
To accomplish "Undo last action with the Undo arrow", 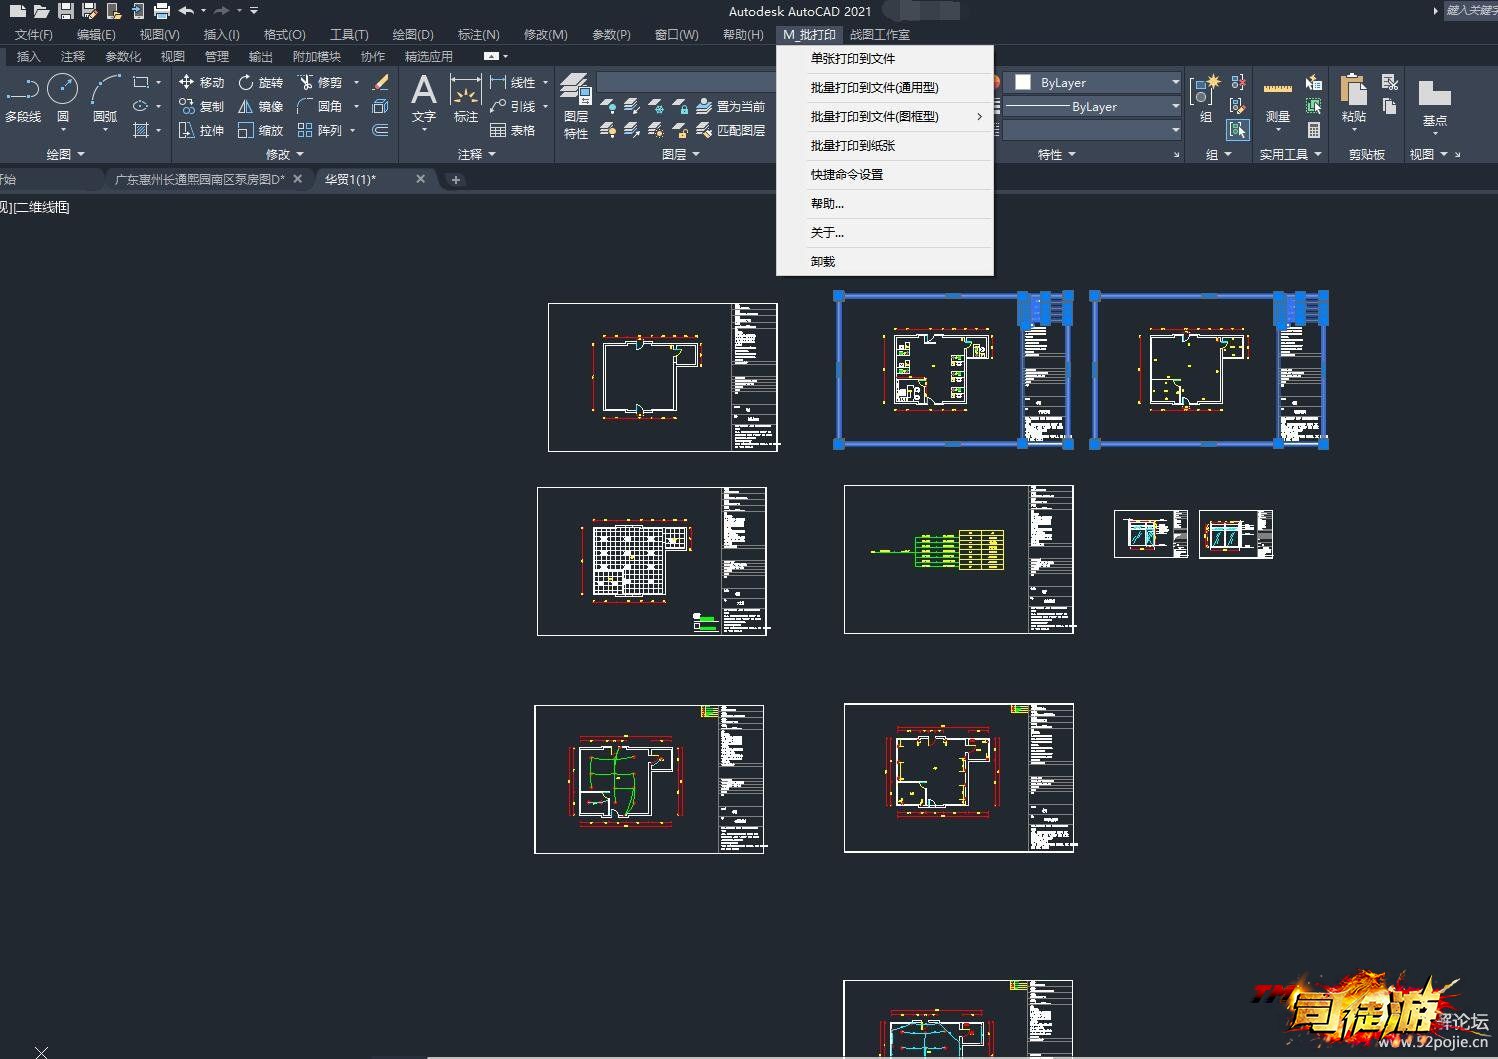I will (186, 11).
